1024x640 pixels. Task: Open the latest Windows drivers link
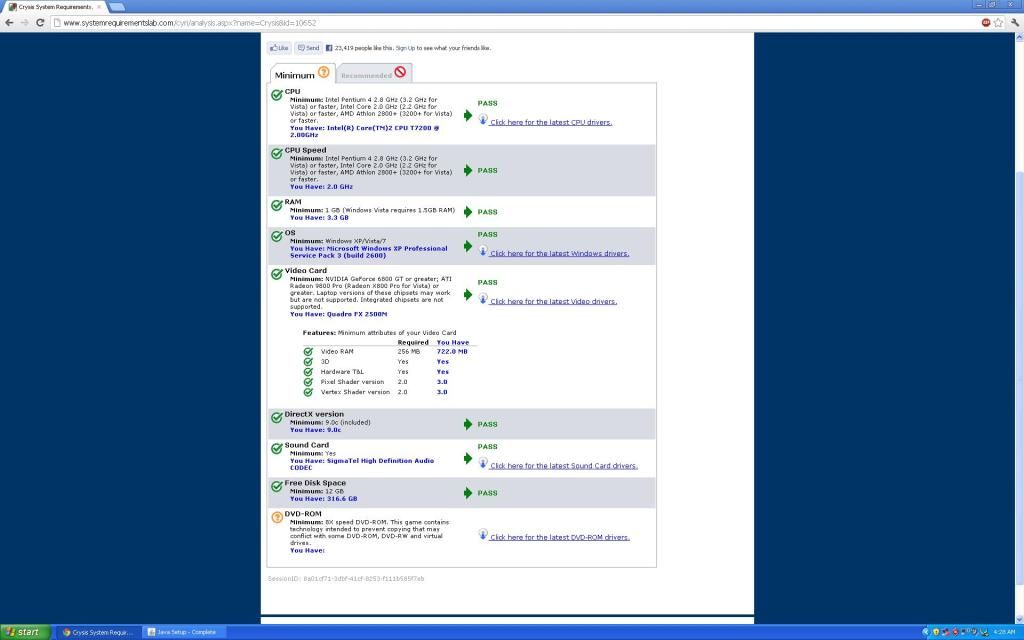pos(559,254)
